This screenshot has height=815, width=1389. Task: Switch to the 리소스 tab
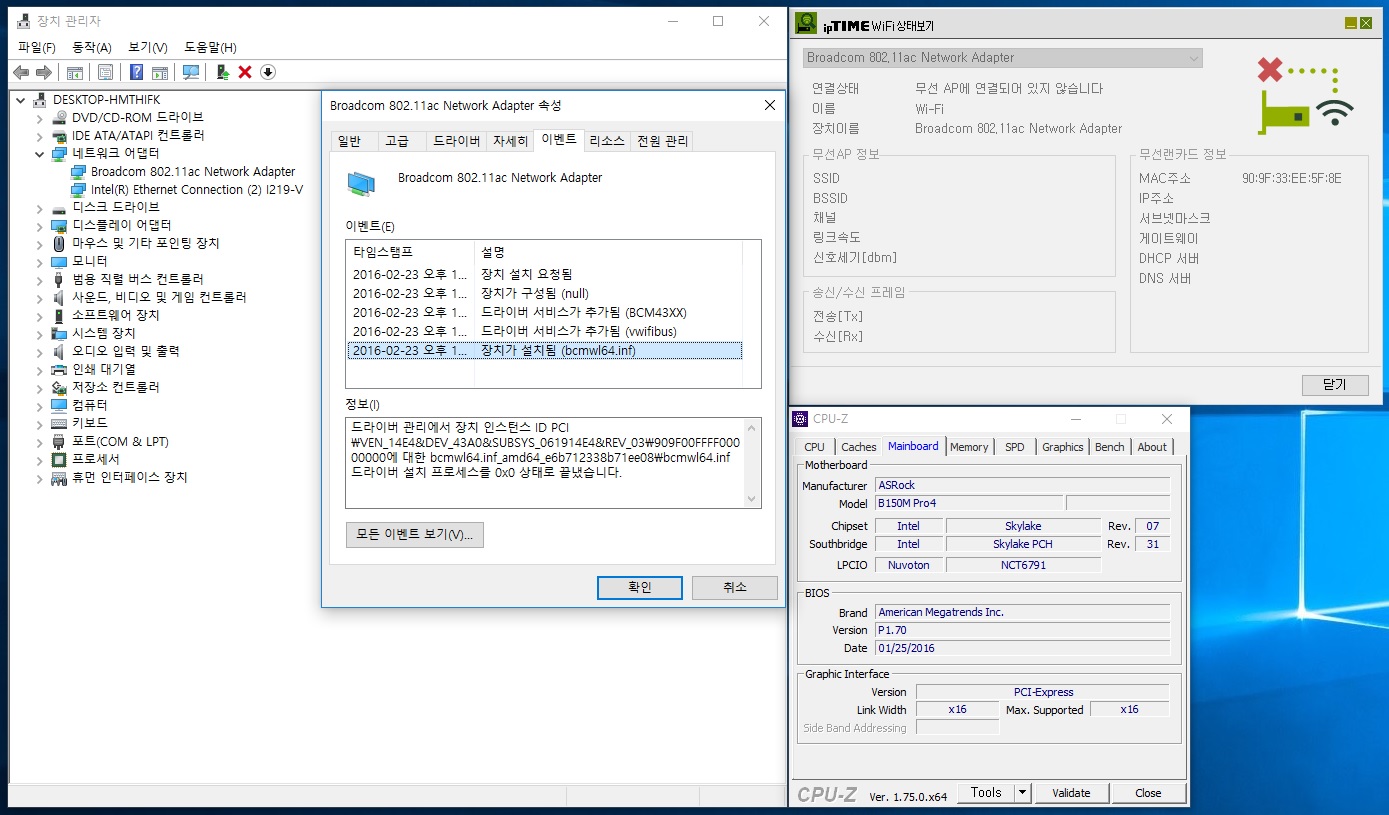(x=607, y=142)
